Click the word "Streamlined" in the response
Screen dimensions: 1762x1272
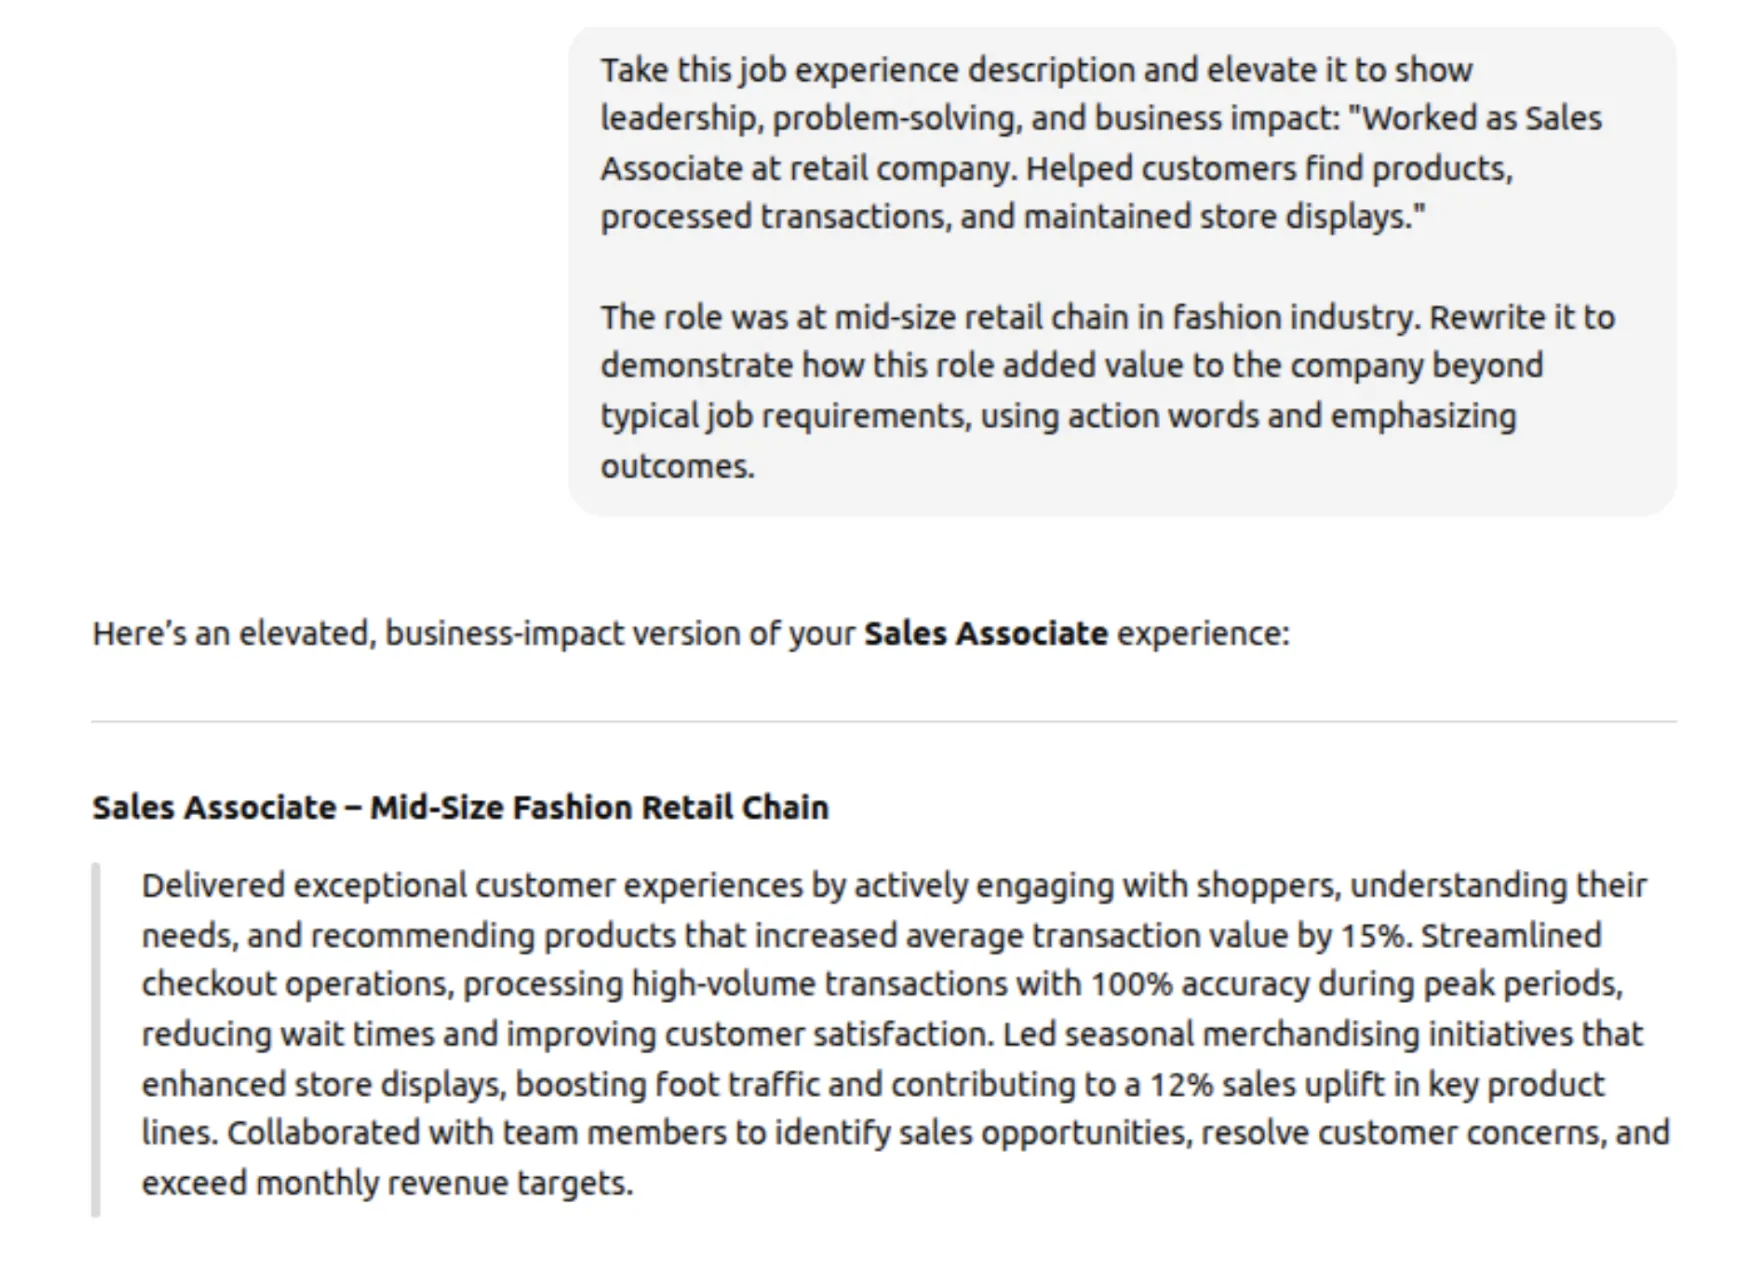tap(1512, 935)
